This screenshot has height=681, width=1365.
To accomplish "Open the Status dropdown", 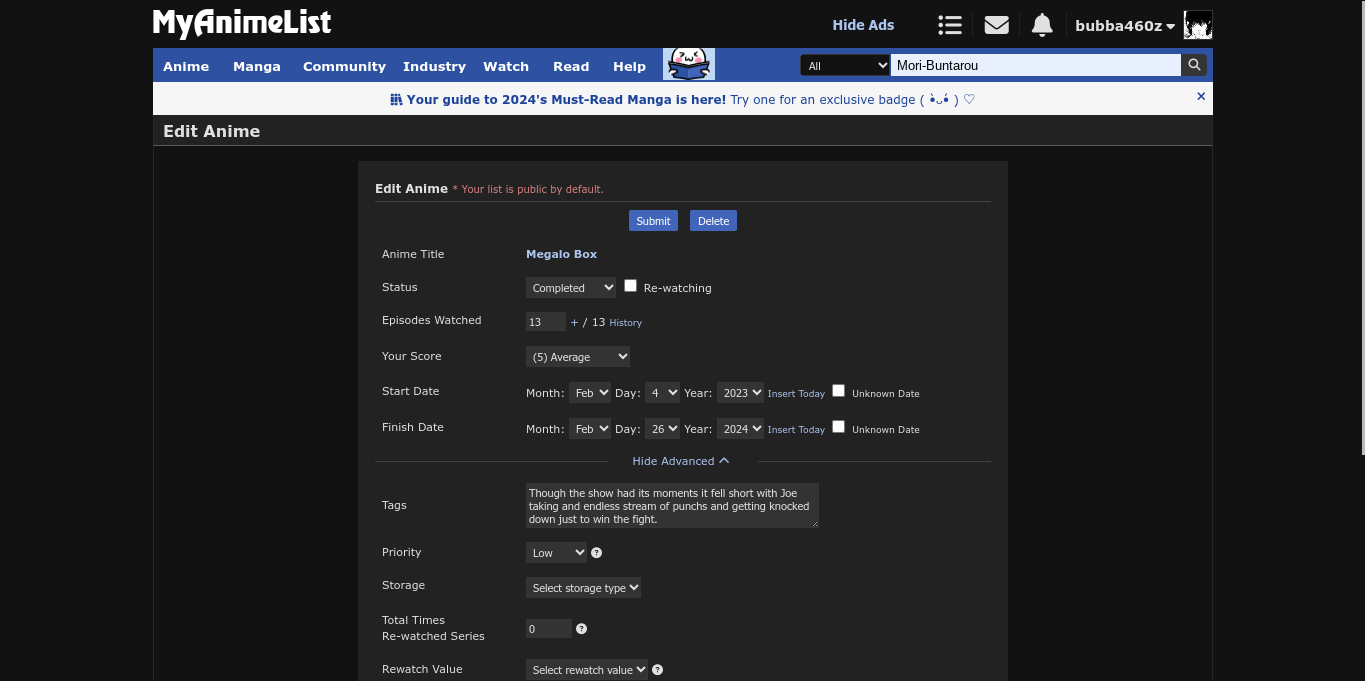I will pos(571,288).
